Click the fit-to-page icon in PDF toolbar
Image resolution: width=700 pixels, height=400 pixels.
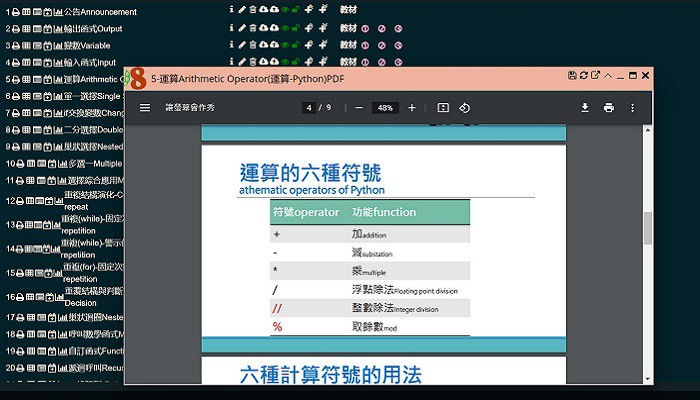(443, 108)
